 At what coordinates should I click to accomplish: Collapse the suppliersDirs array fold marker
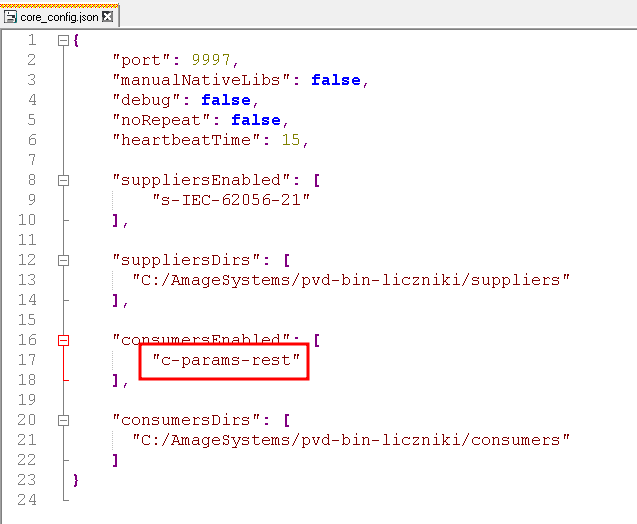64,260
